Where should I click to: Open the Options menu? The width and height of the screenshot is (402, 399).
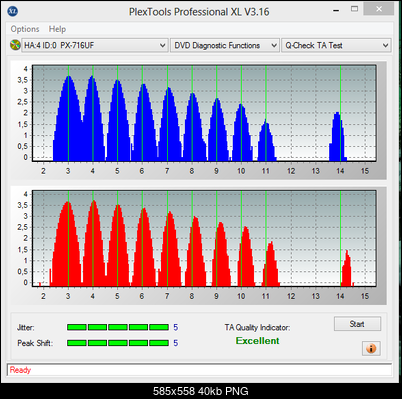pyautogui.click(x=25, y=29)
